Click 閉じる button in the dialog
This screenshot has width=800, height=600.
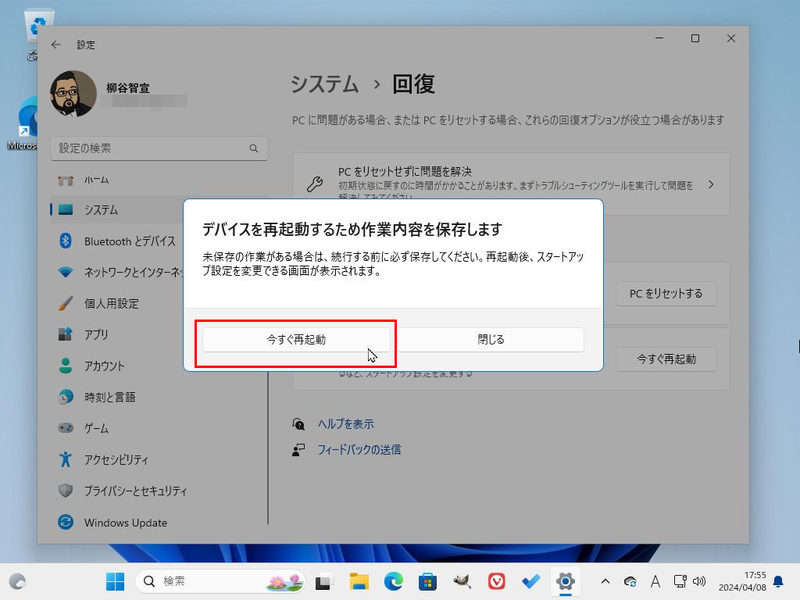tap(490, 340)
